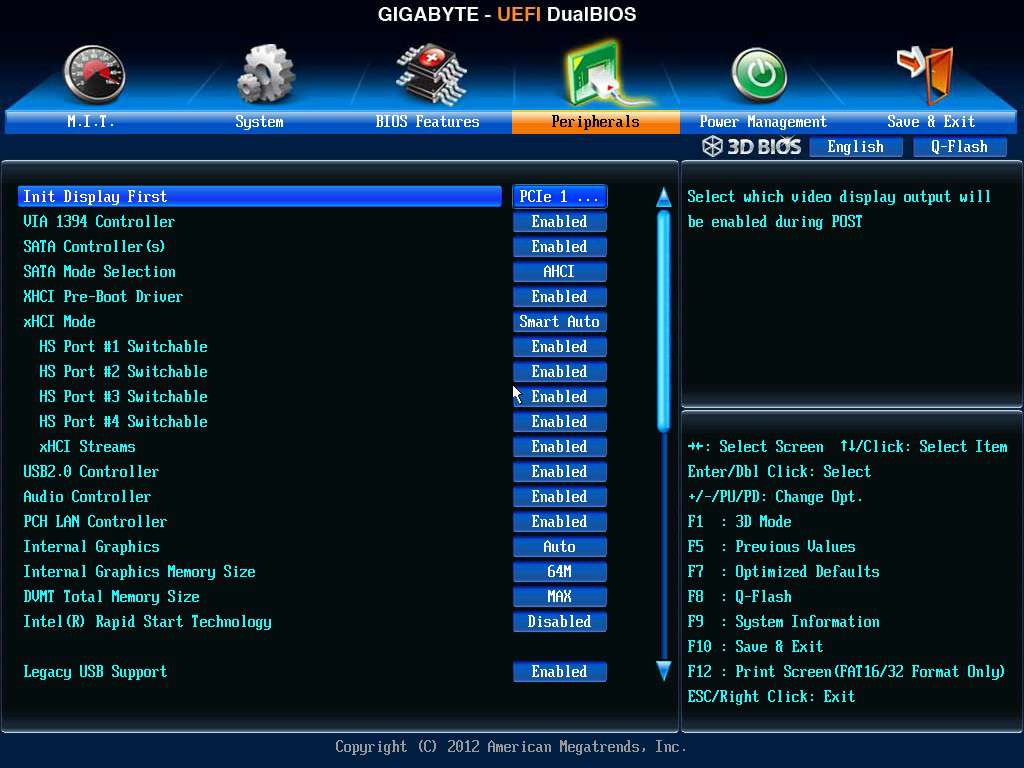1024x768 pixels.
Task: Toggle xHCI Streams Enabled value
Action: (560, 447)
